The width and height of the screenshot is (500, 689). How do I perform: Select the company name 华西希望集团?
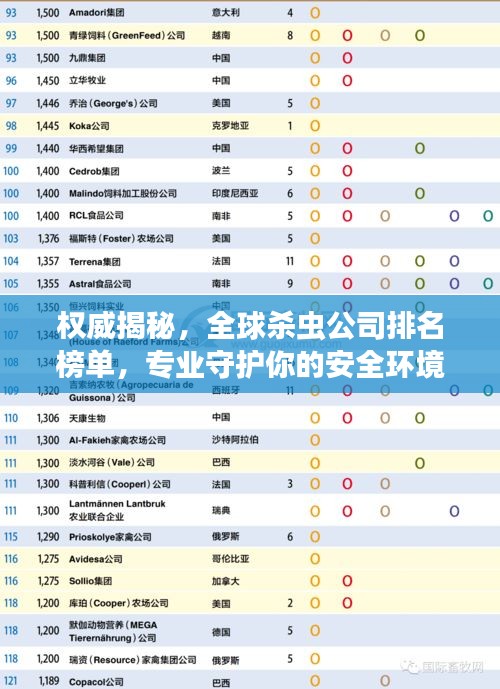(x=96, y=149)
